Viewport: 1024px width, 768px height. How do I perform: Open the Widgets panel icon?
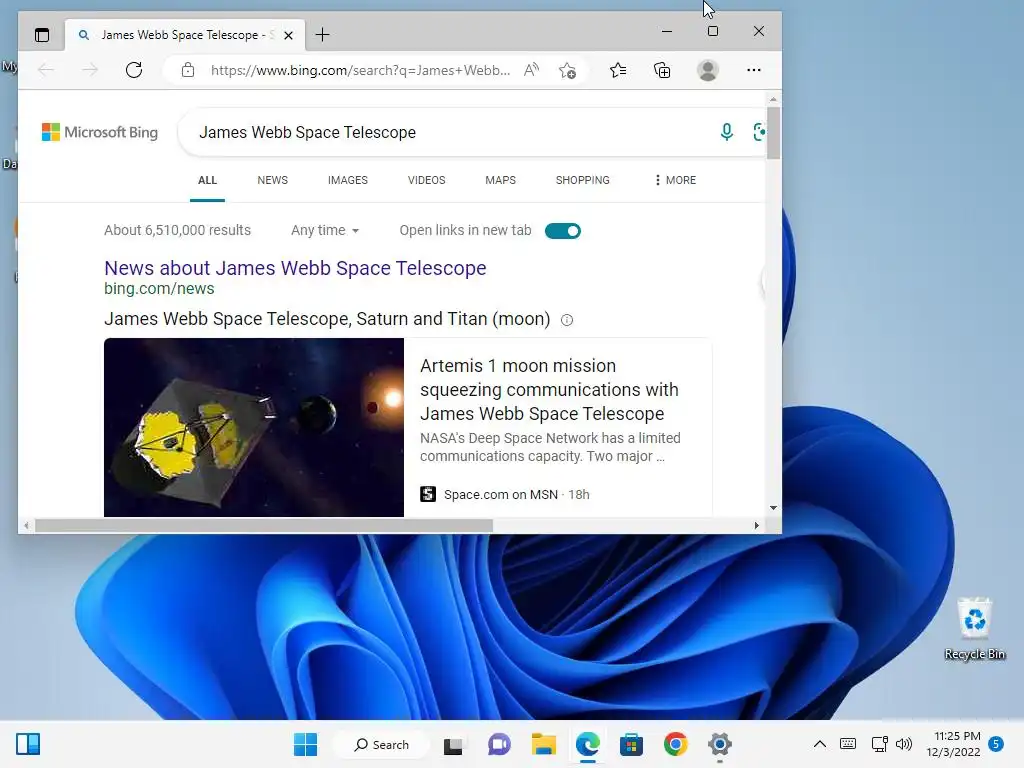tap(28, 744)
